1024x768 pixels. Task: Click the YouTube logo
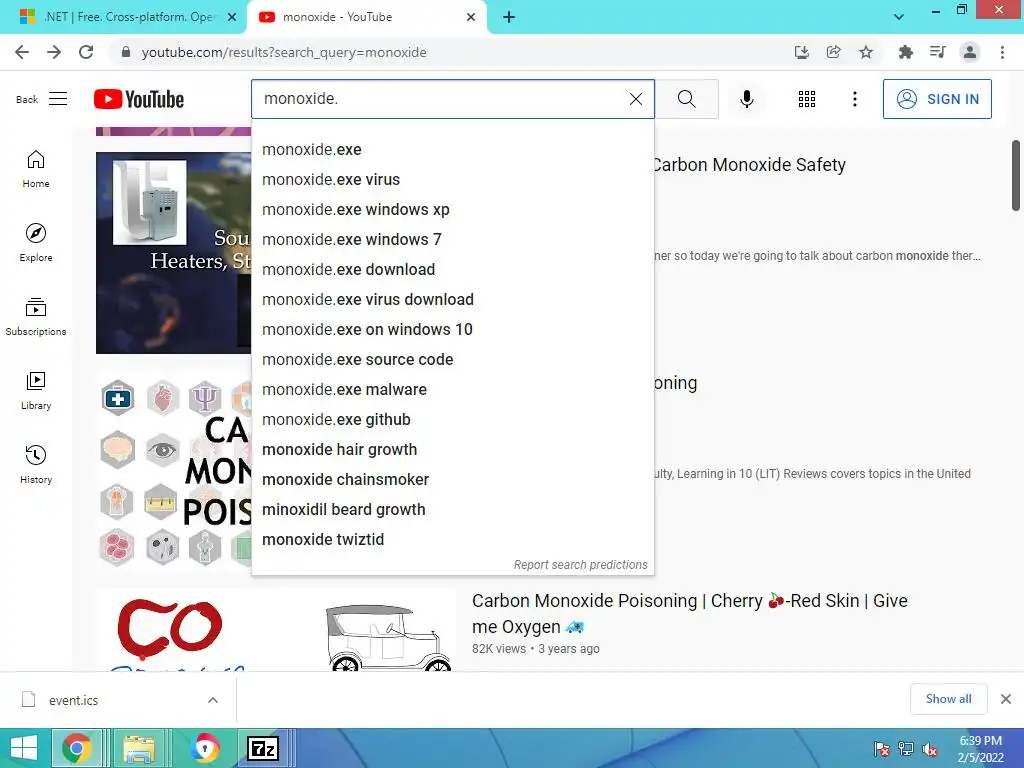point(138,99)
